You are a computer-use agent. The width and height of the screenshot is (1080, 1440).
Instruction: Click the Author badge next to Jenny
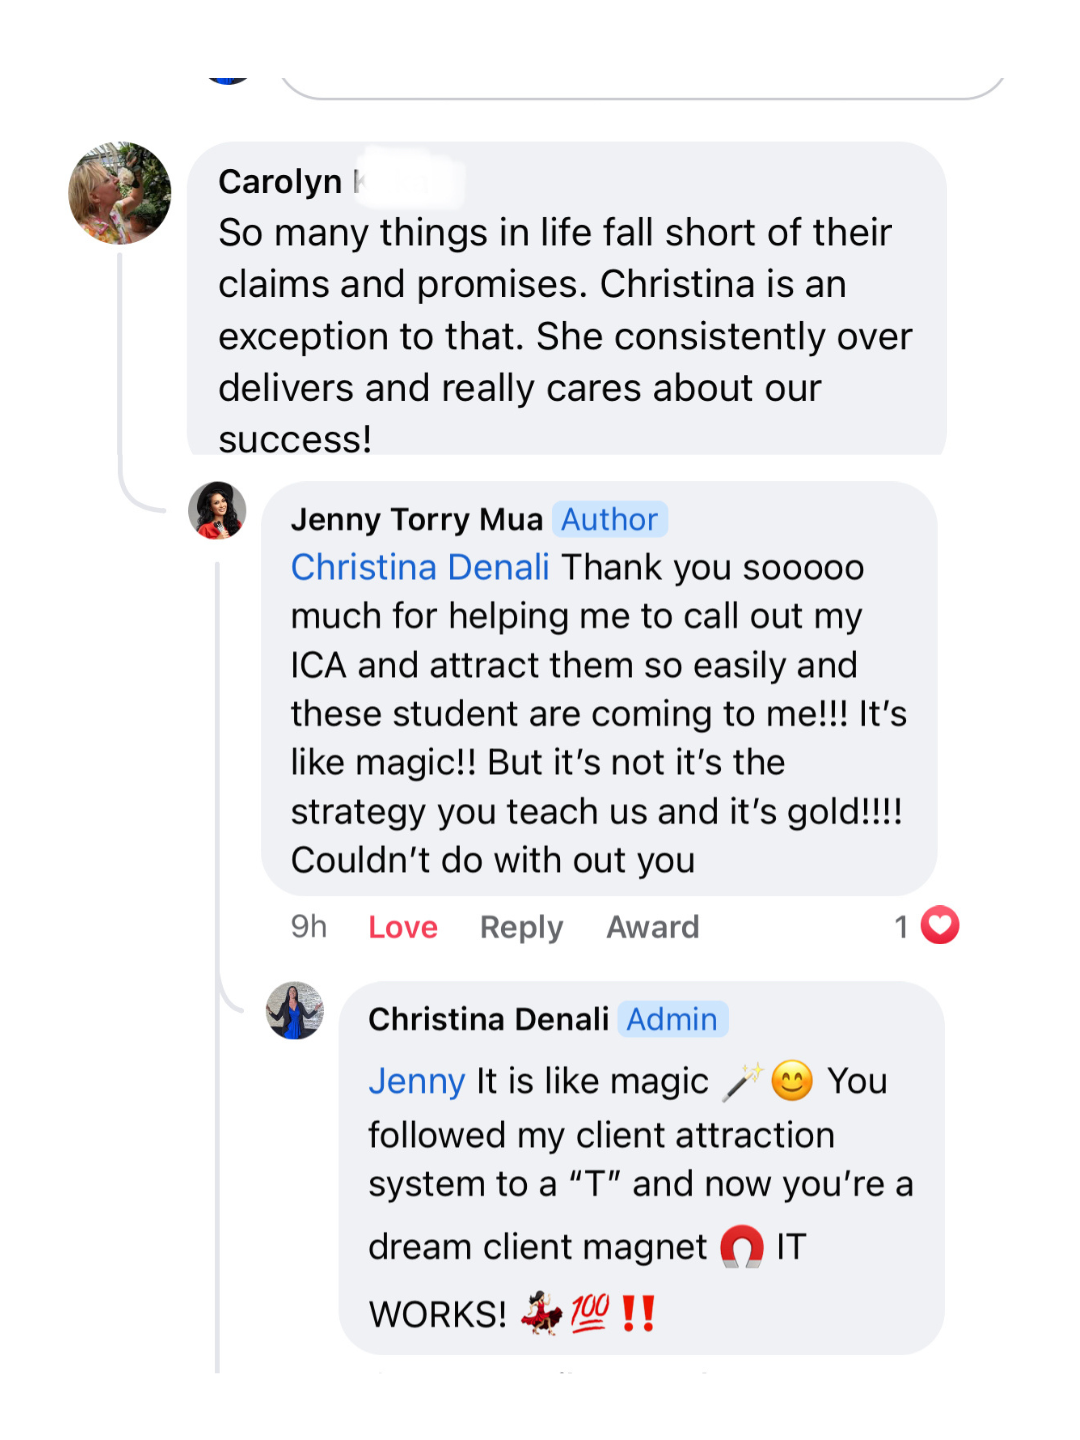click(609, 520)
